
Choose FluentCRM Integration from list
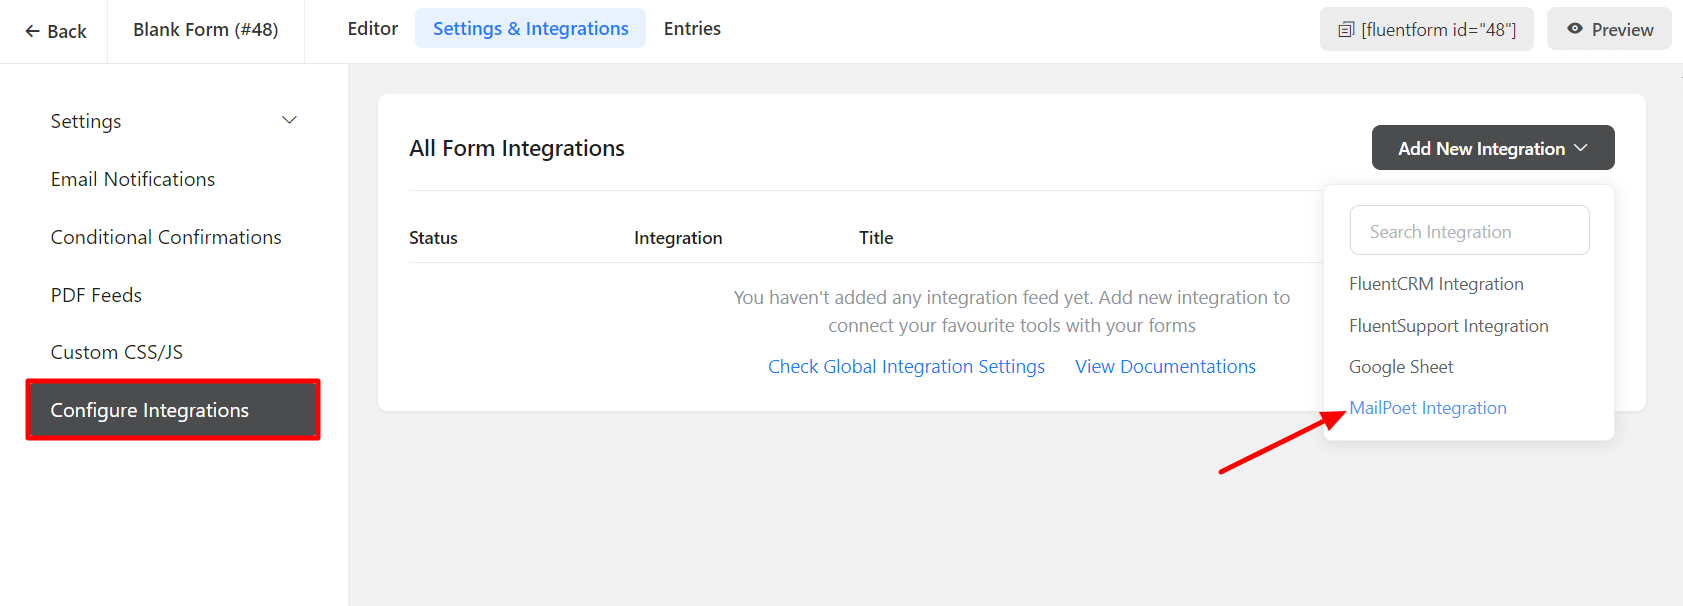(1436, 284)
